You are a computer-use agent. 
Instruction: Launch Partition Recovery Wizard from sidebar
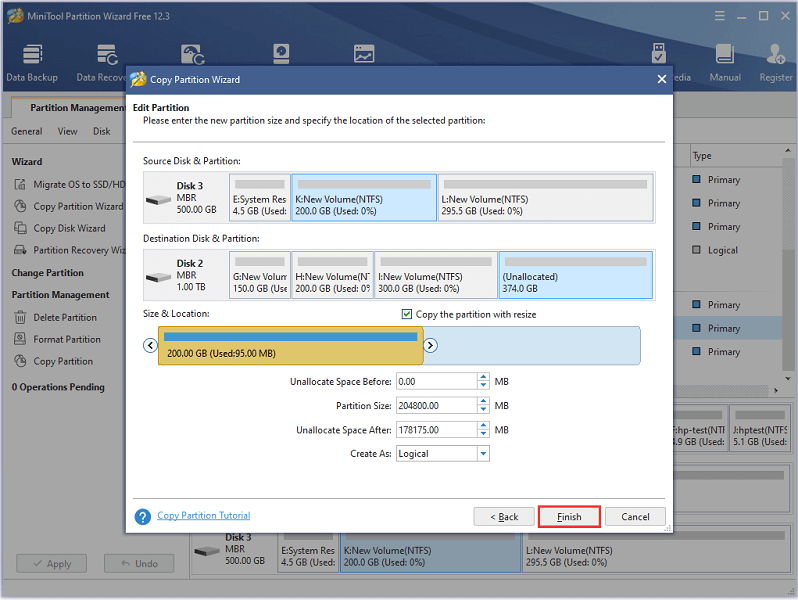coord(69,250)
